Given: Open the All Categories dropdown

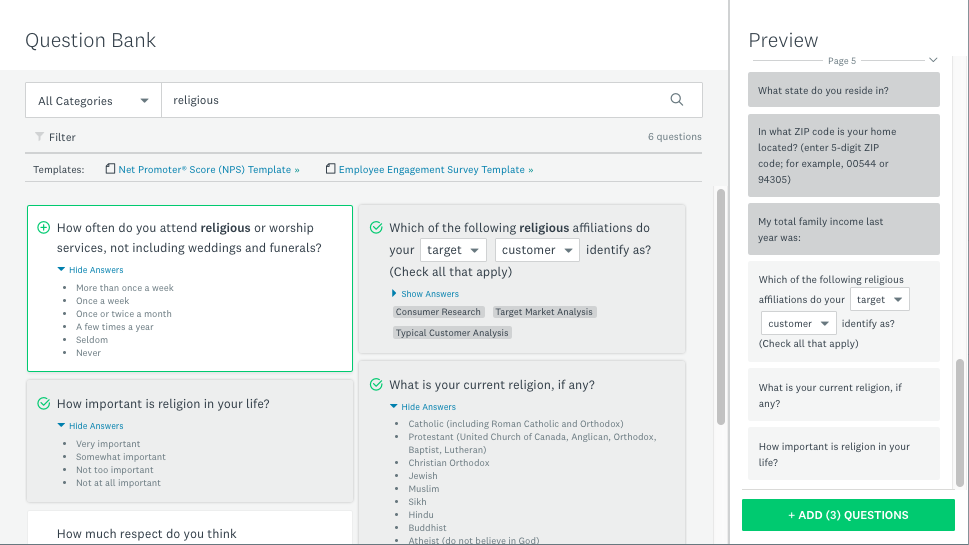Looking at the screenshot, I should [x=93, y=101].
